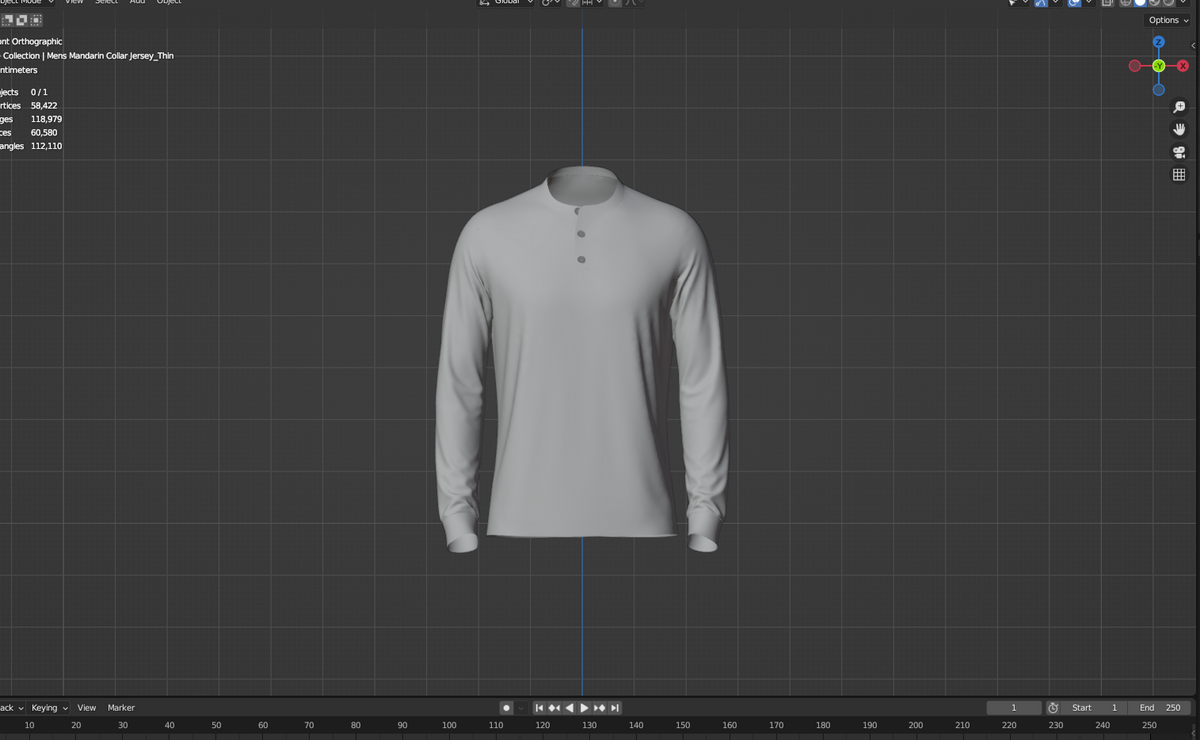
Task: Toggle the preview range clock icon
Action: 1053,708
